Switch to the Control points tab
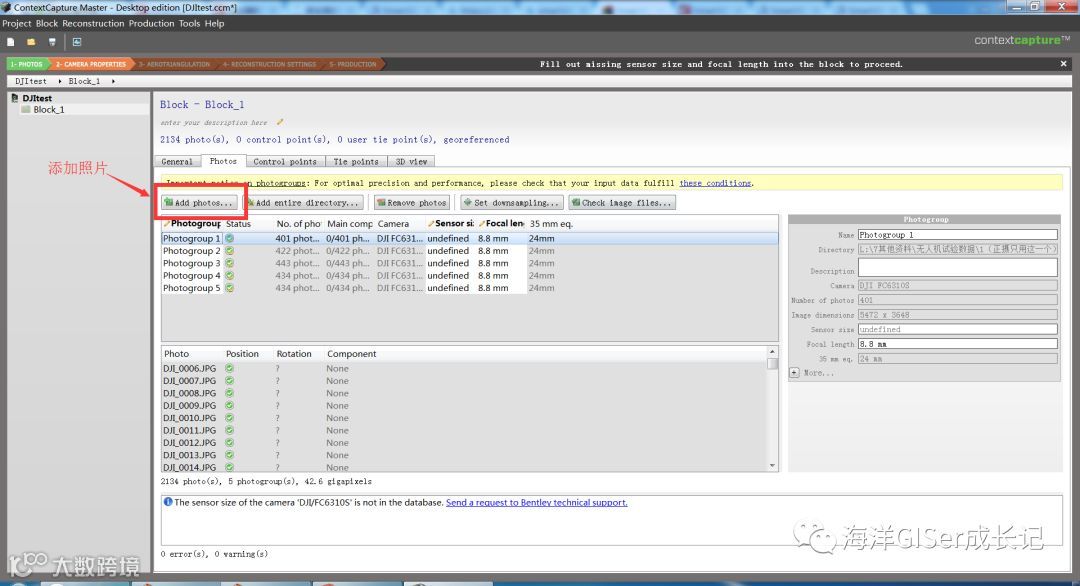Image resolution: width=1080 pixels, height=586 pixels. click(284, 161)
